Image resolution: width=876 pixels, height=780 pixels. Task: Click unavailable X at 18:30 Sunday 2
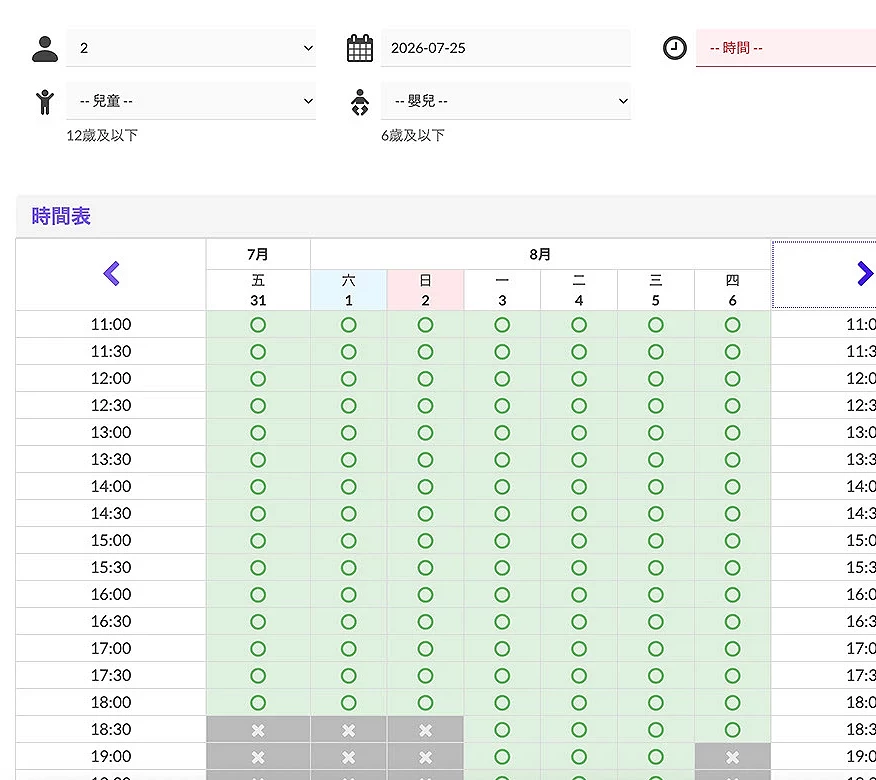click(425, 730)
